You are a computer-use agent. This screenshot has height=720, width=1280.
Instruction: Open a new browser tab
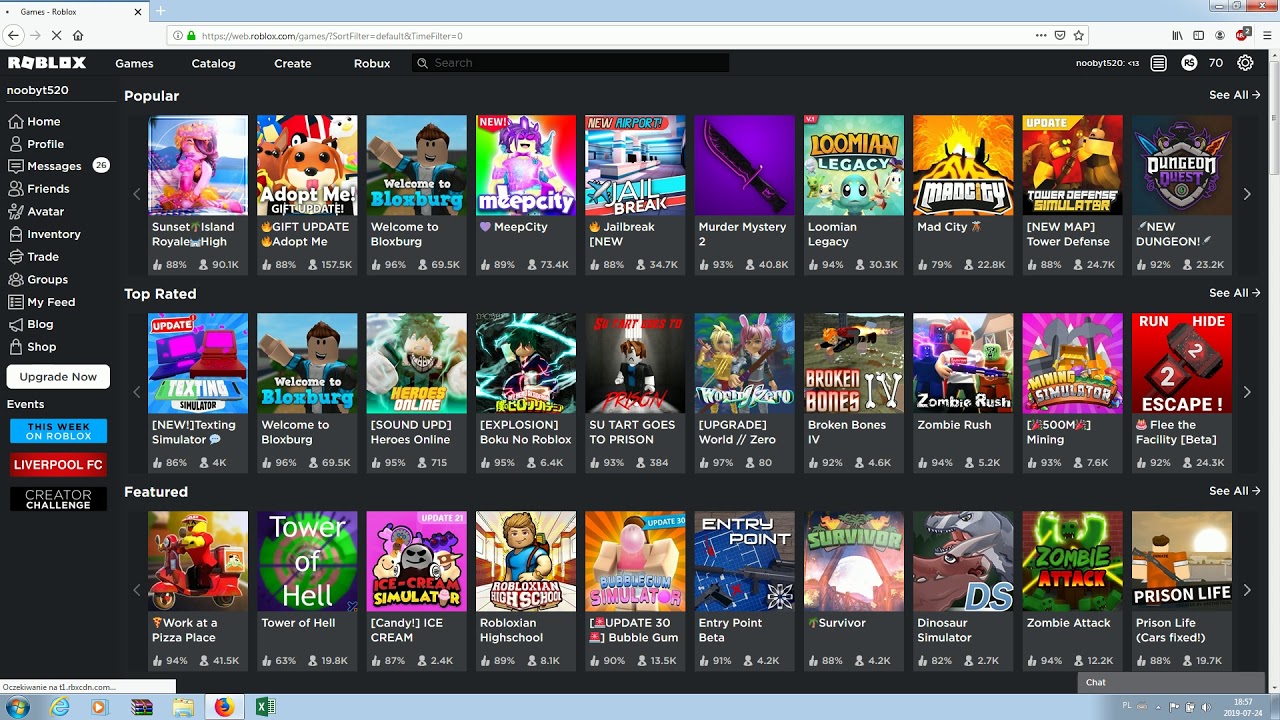(160, 11)
